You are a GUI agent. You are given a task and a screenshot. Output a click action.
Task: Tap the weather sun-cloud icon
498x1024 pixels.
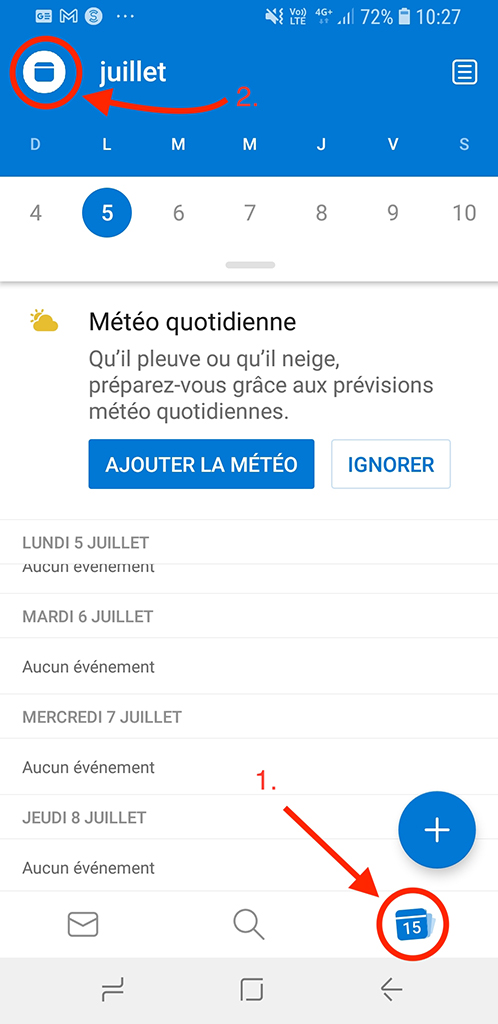44,321
